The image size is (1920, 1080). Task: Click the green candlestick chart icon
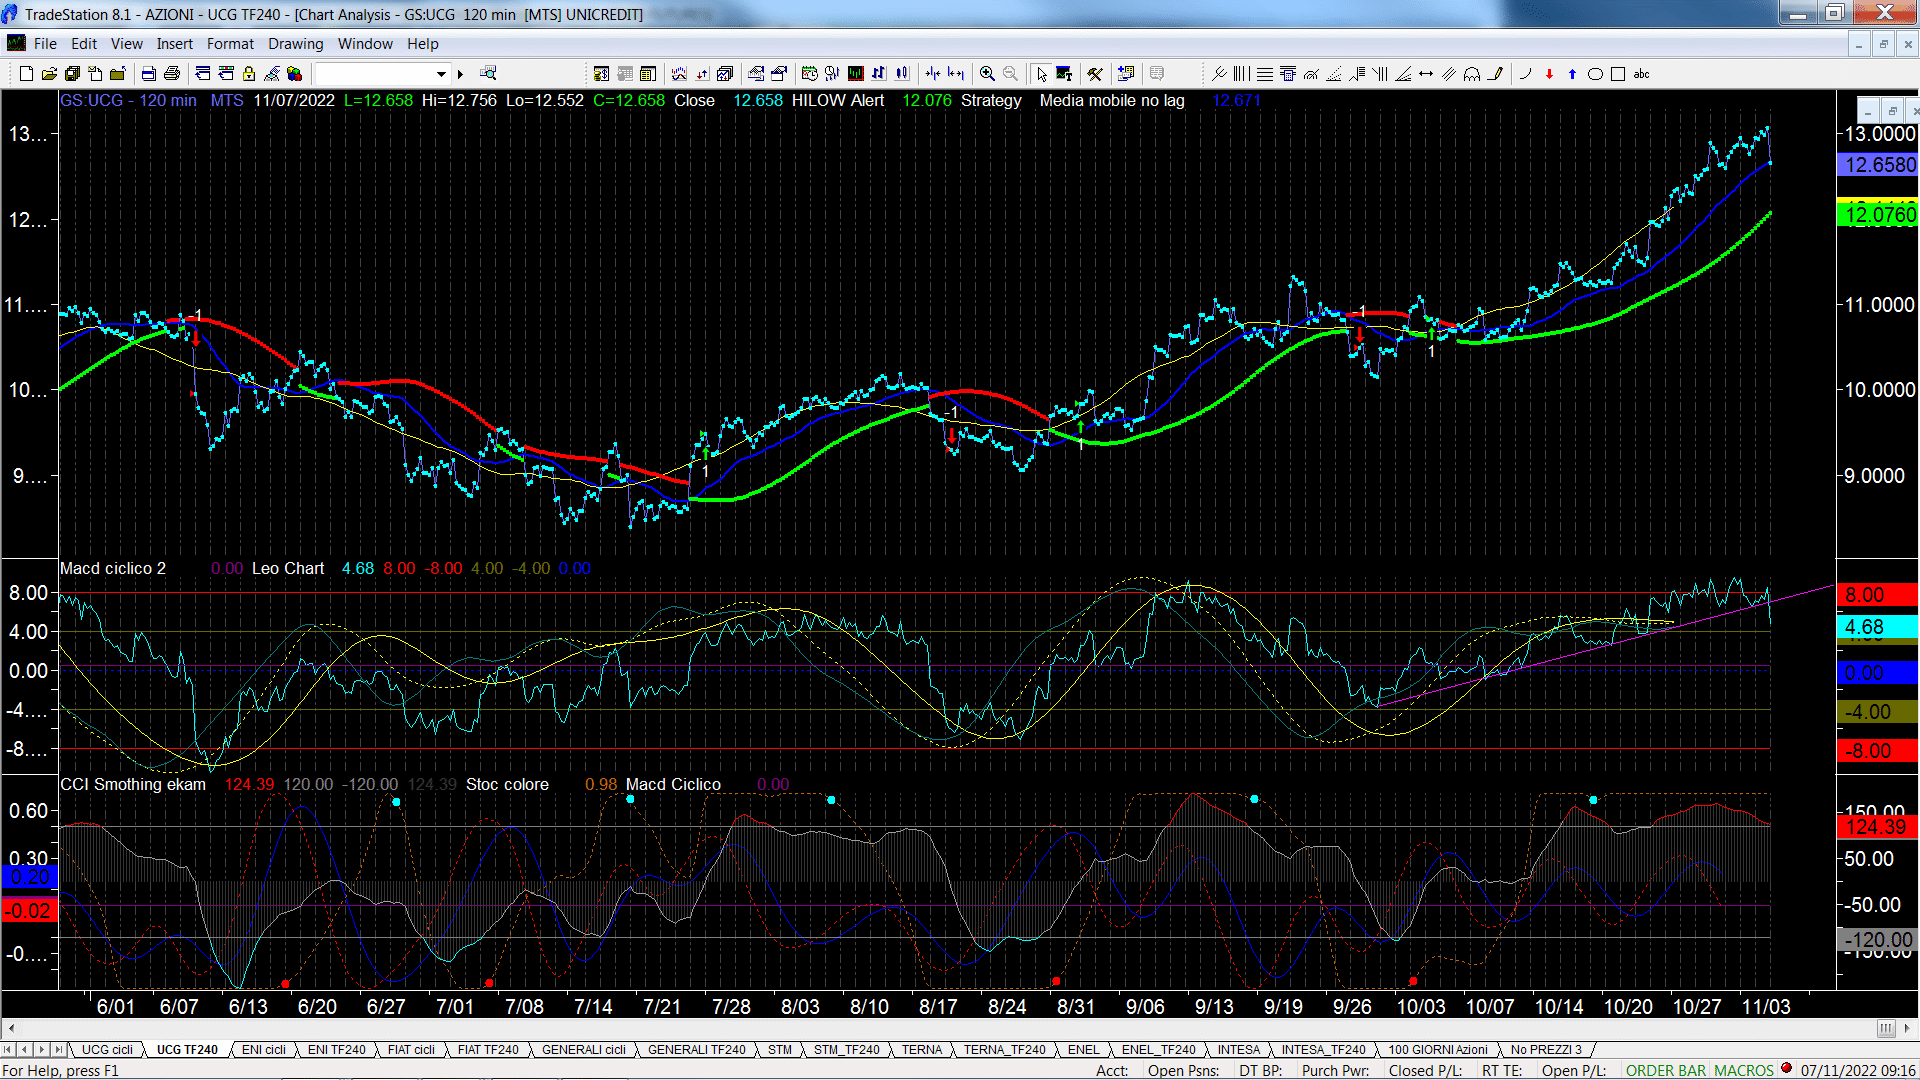856,74
